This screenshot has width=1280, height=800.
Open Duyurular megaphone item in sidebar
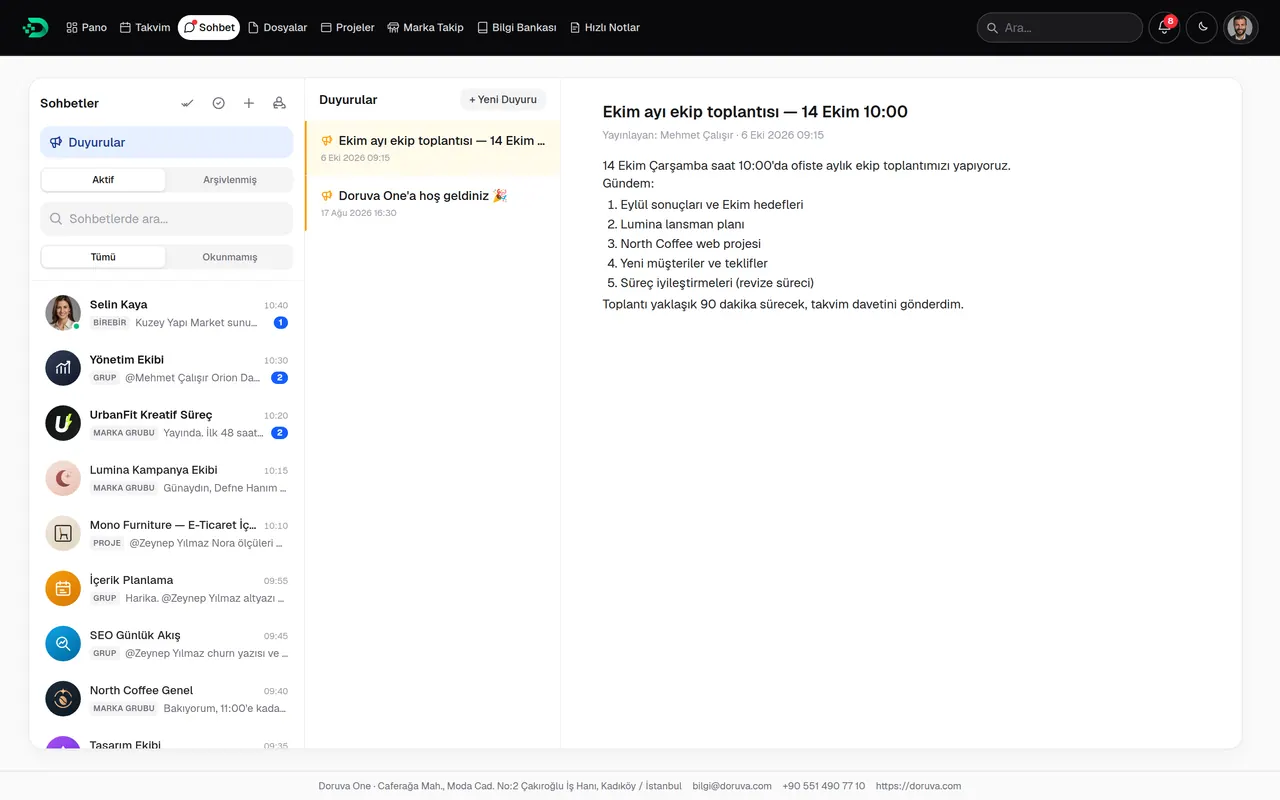tap(167, 142)
